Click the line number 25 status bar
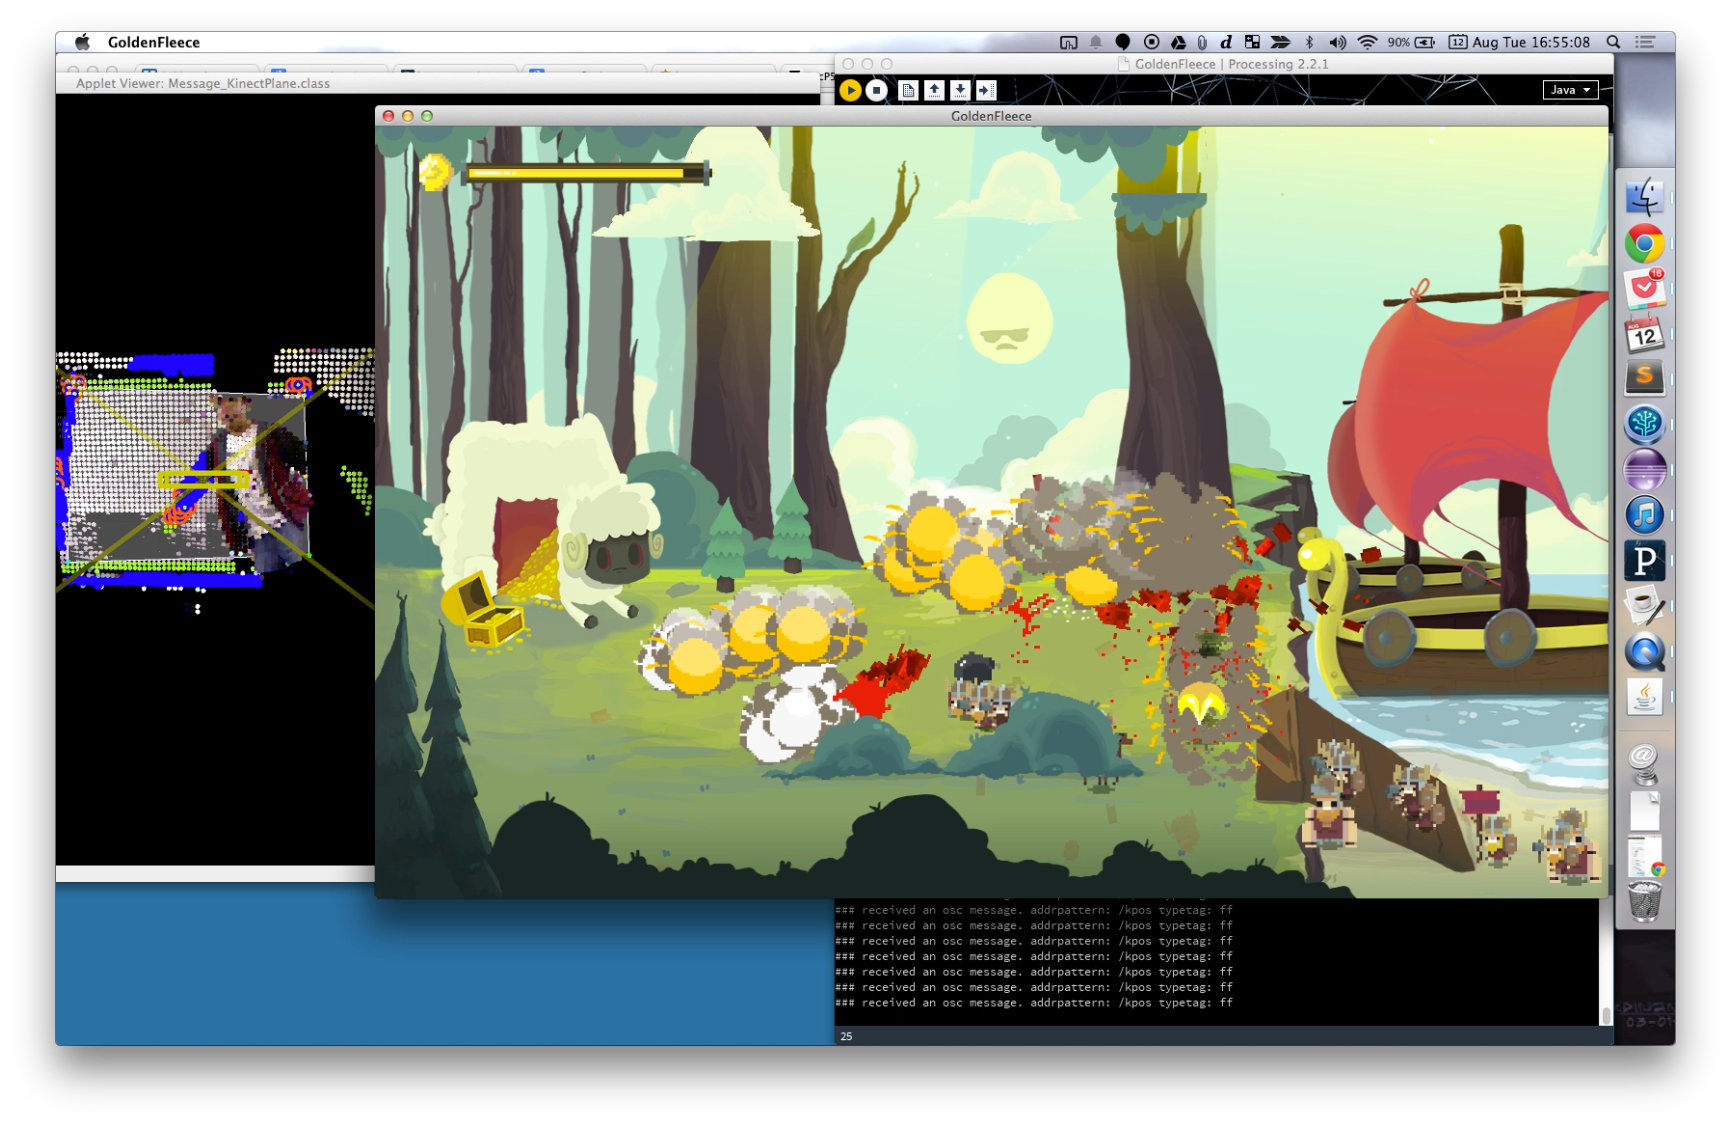Screen dimensions: 1731x1125 click(x=846, y=1036)
